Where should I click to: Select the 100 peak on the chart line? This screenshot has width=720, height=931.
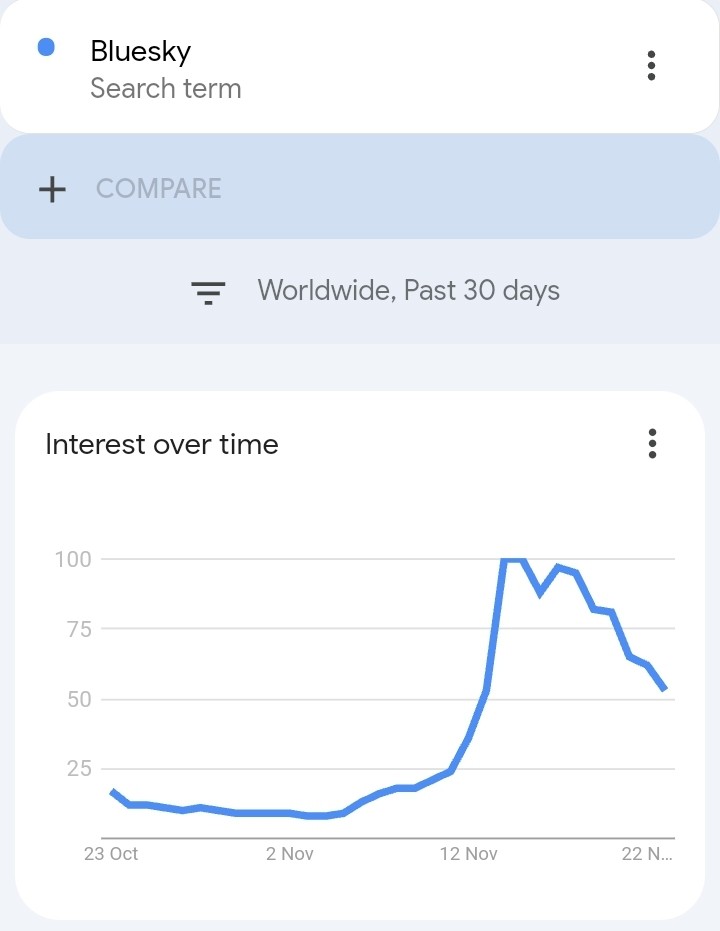pos(513,559)
